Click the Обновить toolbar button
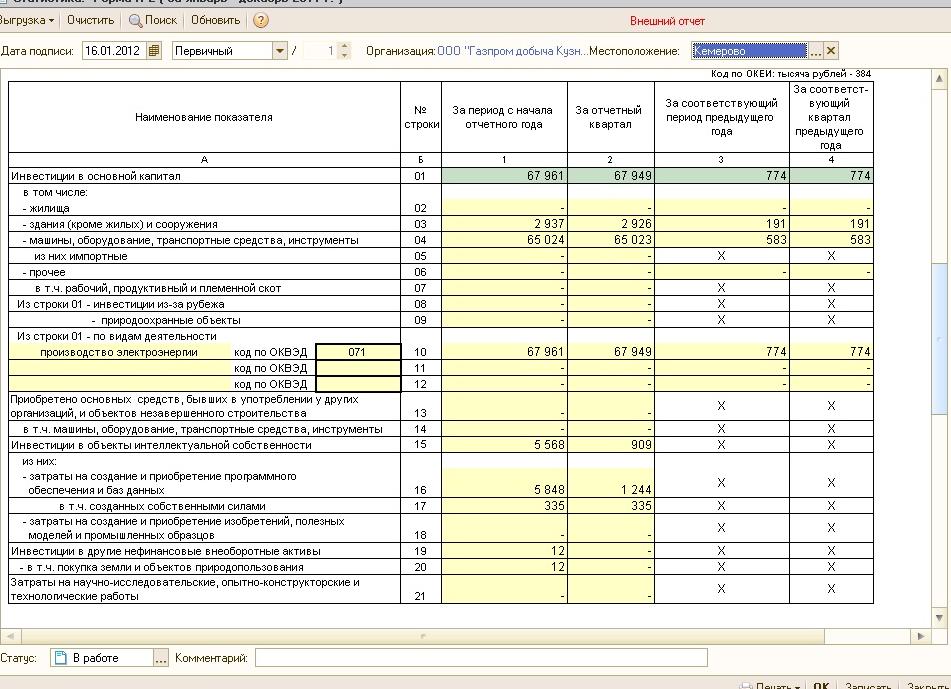Viewport: 951px width, 689px height. (215, 20)
